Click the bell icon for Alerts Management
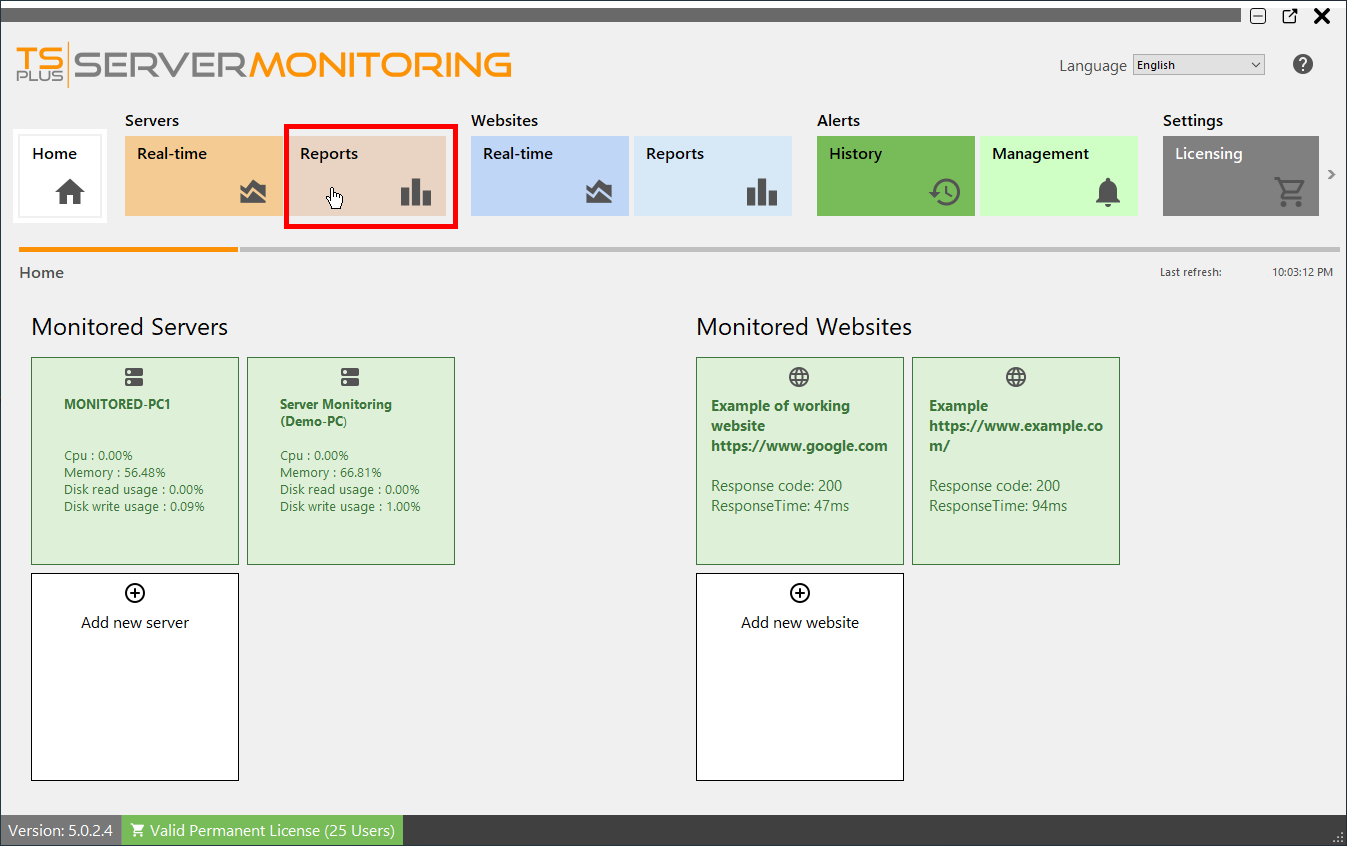The height and width of the screenshot is (846, 1347). [1105, 192]
